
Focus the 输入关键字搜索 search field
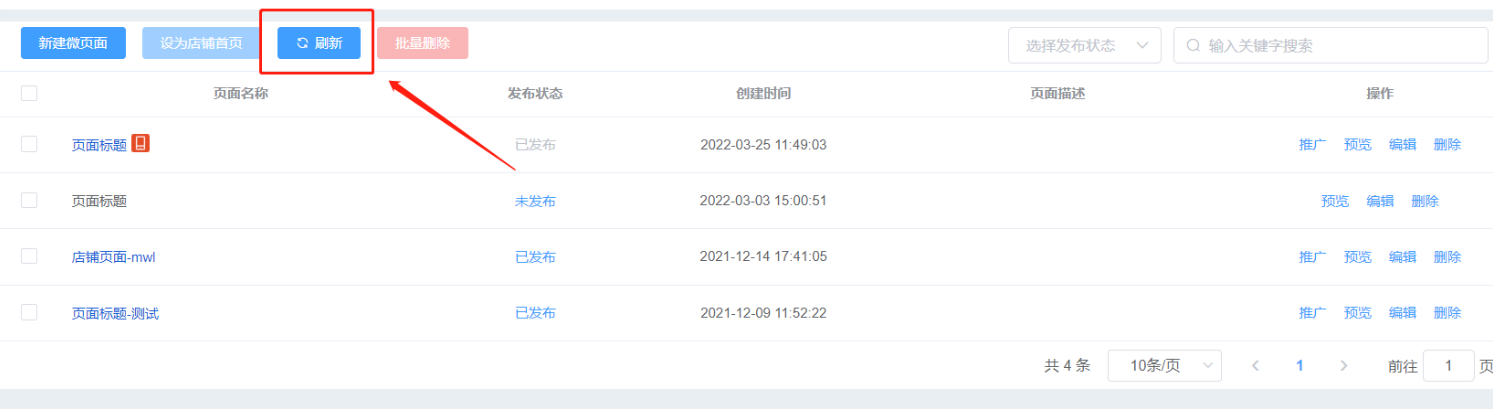1332,45
